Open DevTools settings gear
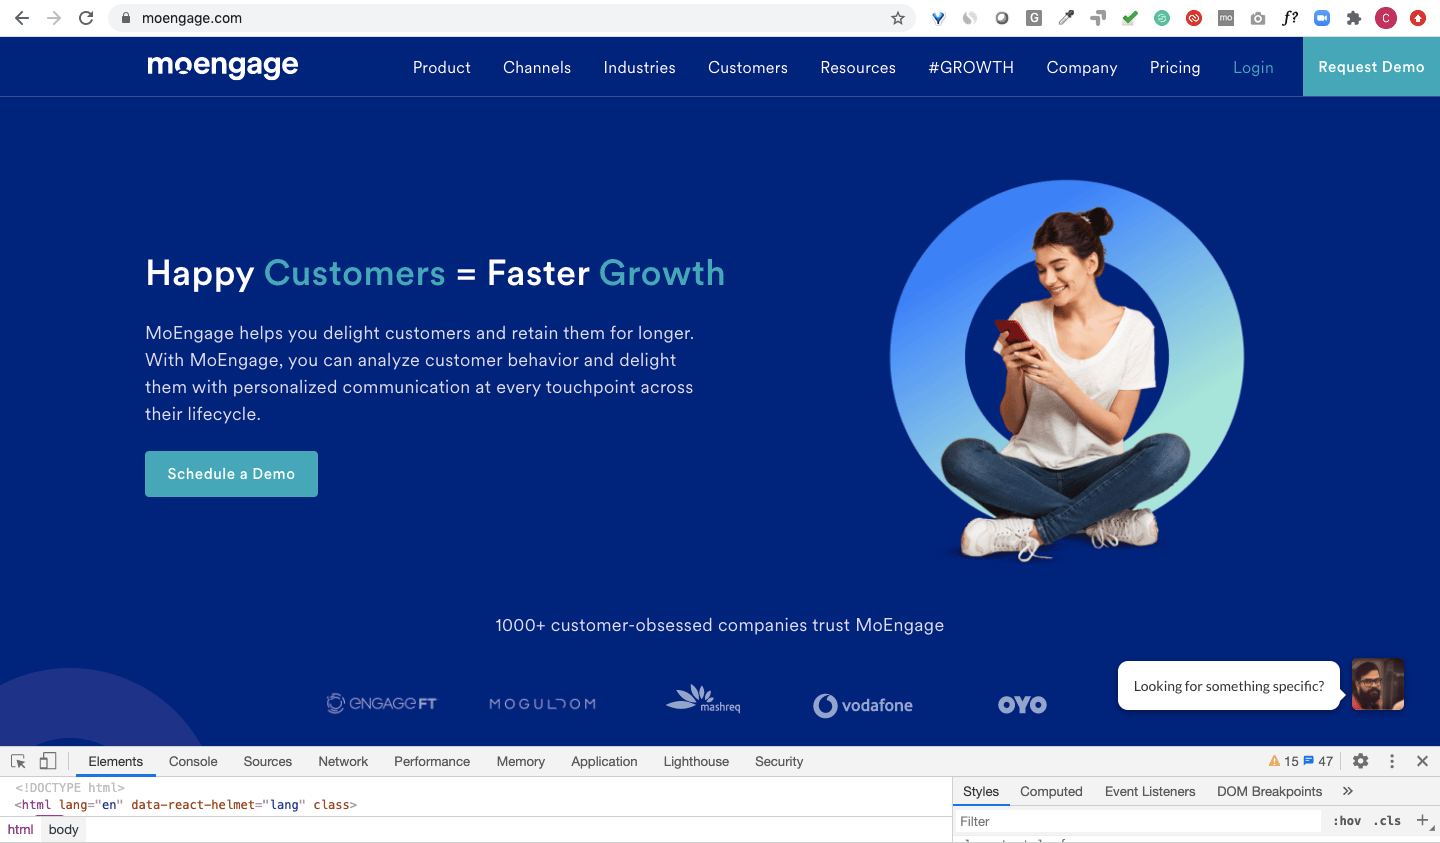The width and height of the screenshot is (1440, 843). [x=1360, y=761]
